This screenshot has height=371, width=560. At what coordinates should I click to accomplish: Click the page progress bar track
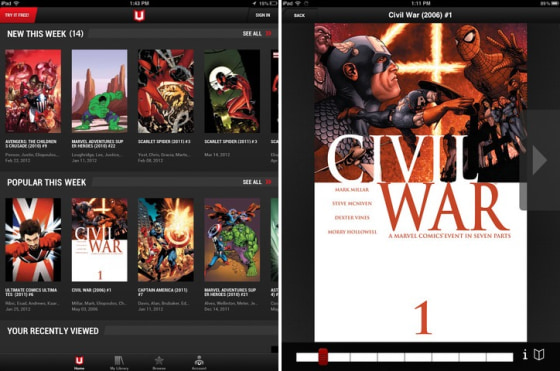point(404,357)
